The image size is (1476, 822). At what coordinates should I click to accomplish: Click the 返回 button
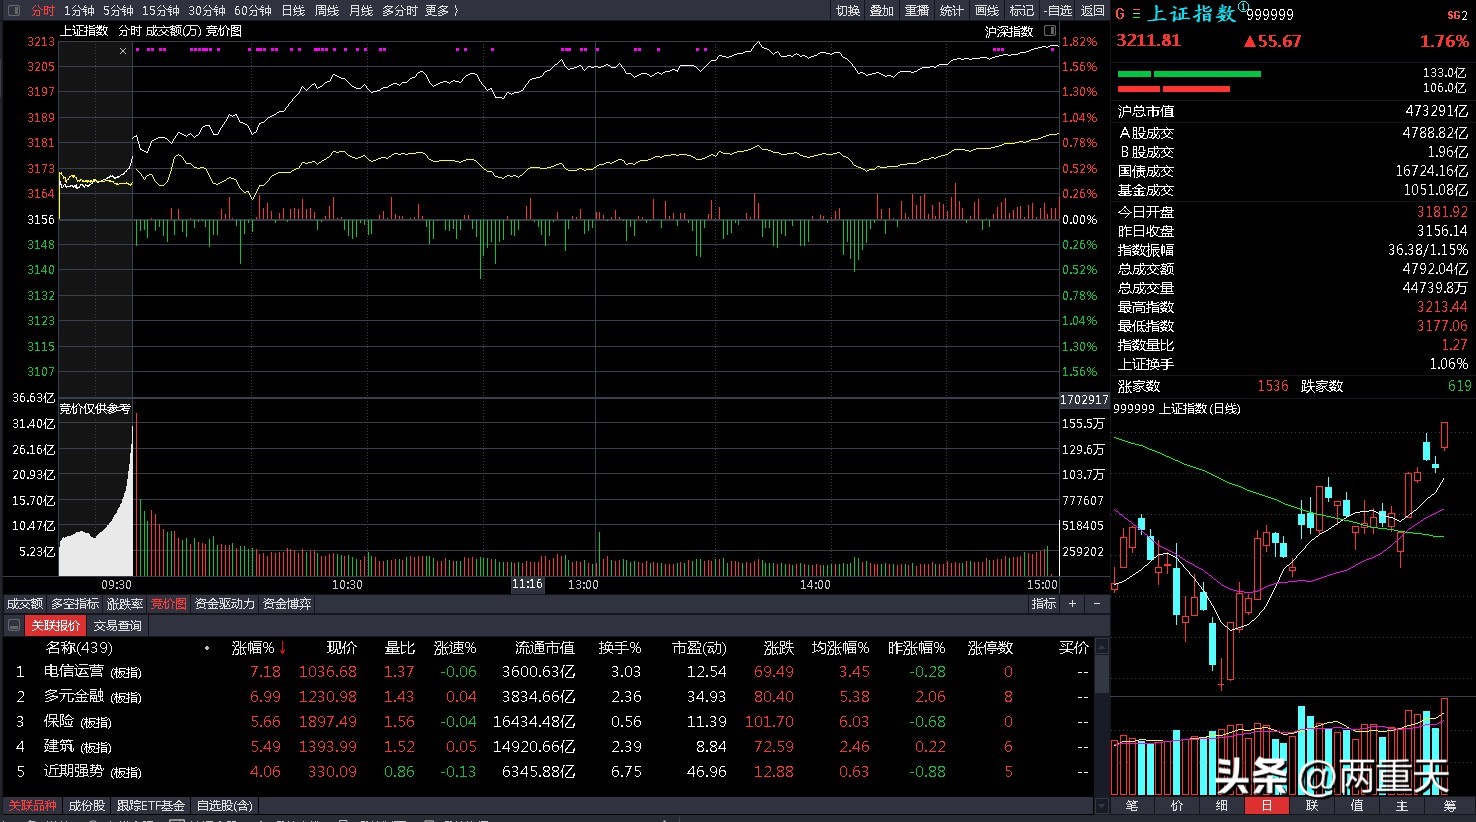click(1093, 10)
